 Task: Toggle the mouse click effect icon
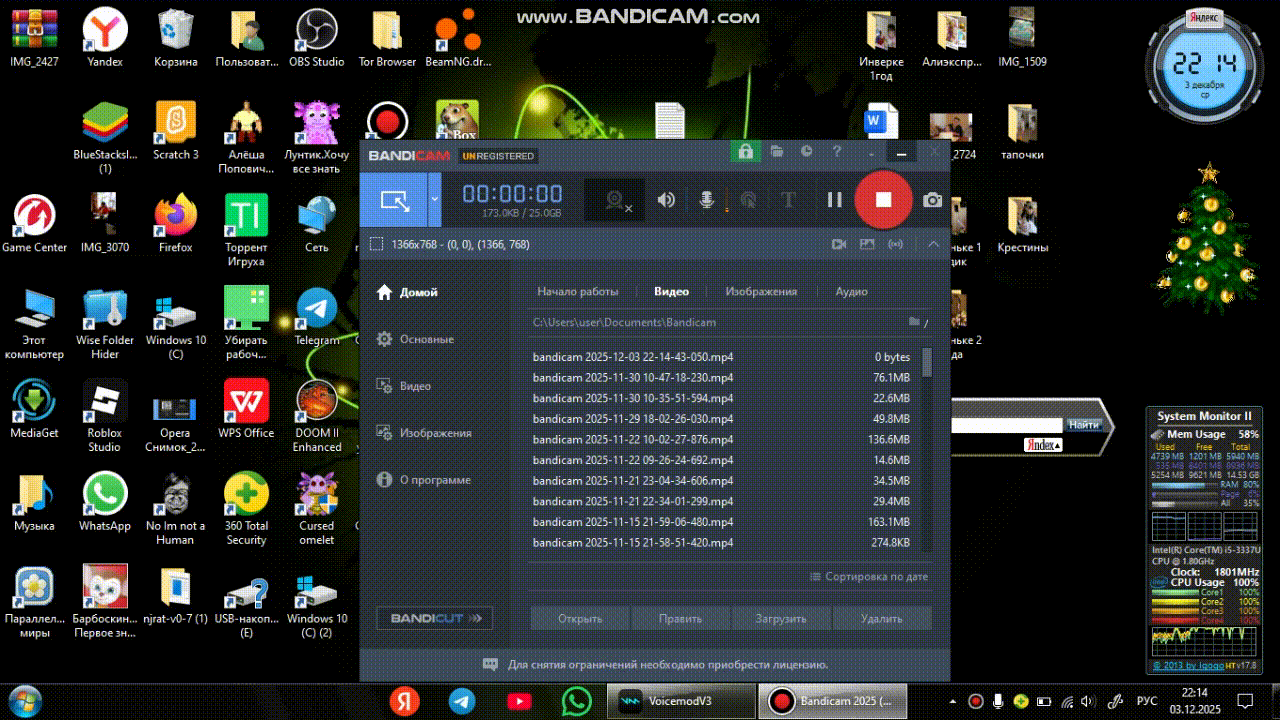747,200
